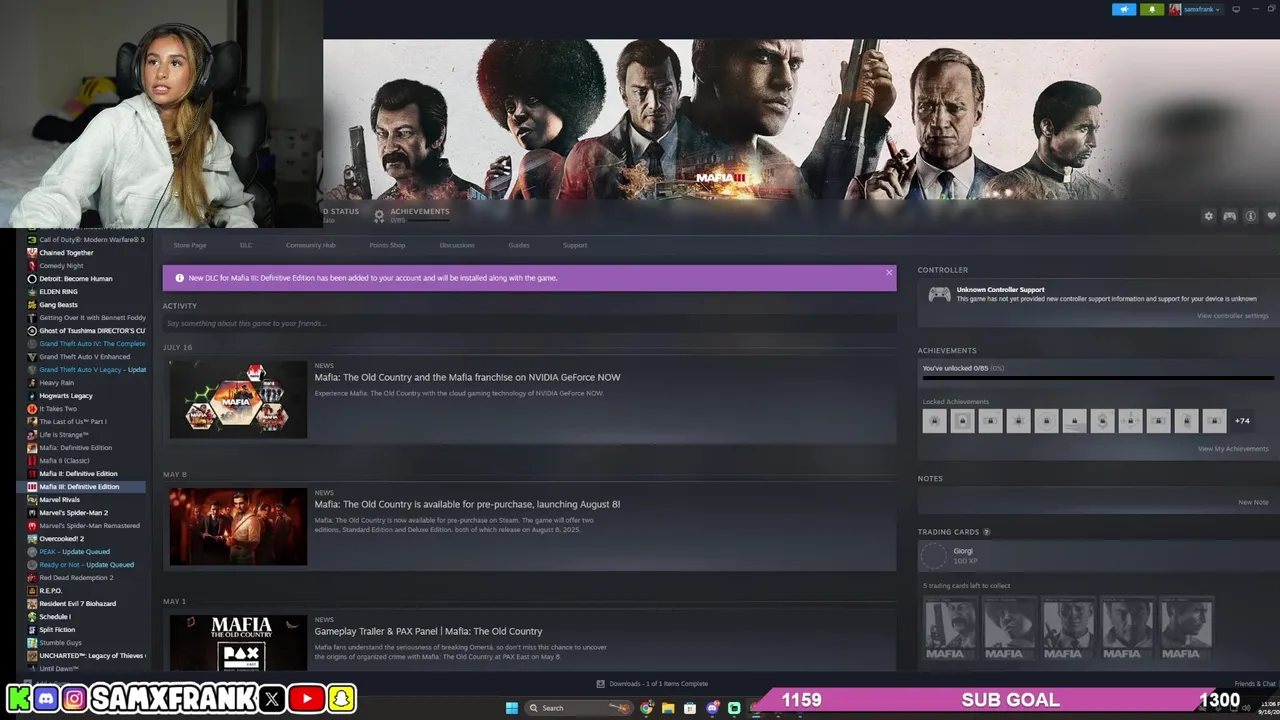1280x720 pixels.
Task: Click the first locked achievement icon
Action: tap(934, 421)
